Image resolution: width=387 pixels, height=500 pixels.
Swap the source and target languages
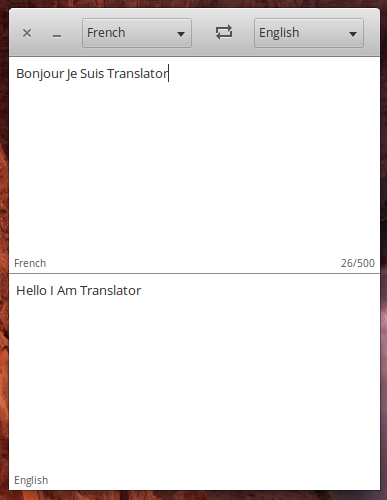coord(224,32)
